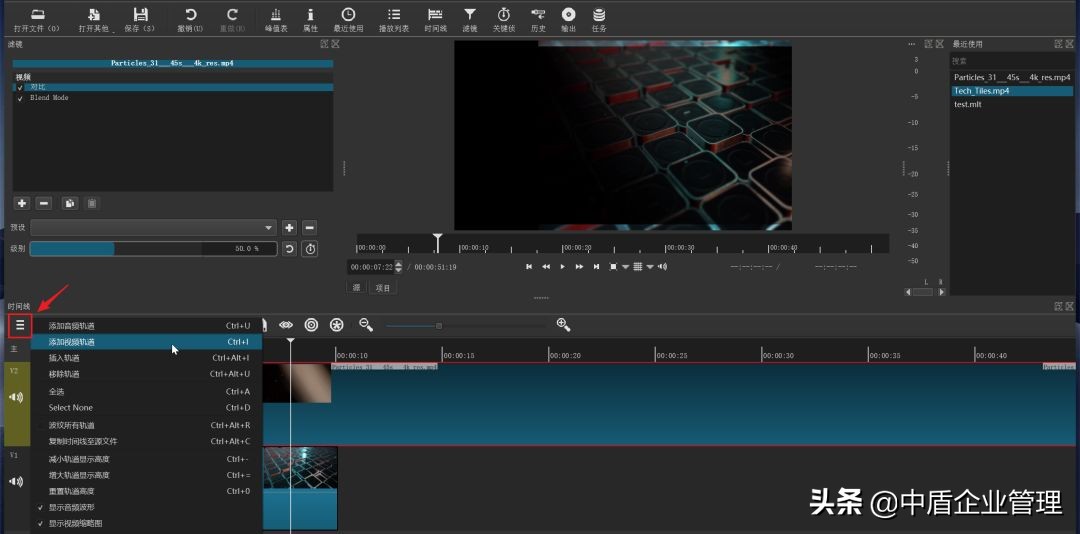The image size is (1080, 534).
Task: Switch to the 项目 tab under the player
Action: pyautogui.click(x=383, y=288)
